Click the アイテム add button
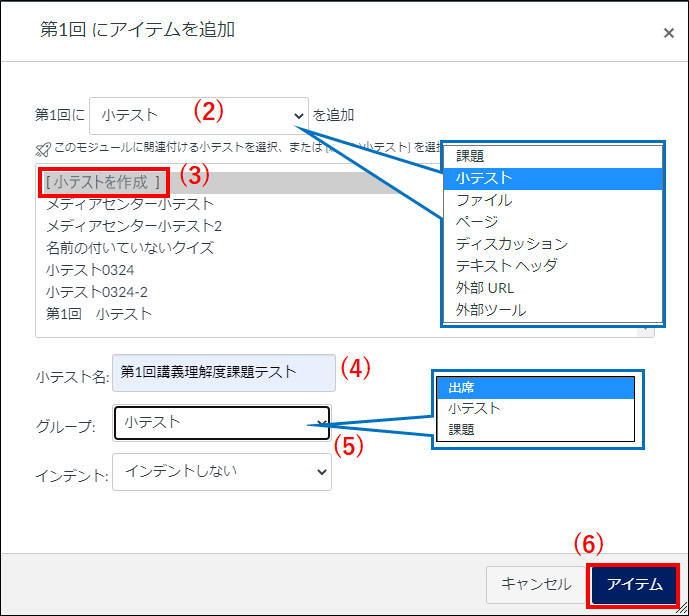This screenshot has width=689, height=616. point(634,584)
